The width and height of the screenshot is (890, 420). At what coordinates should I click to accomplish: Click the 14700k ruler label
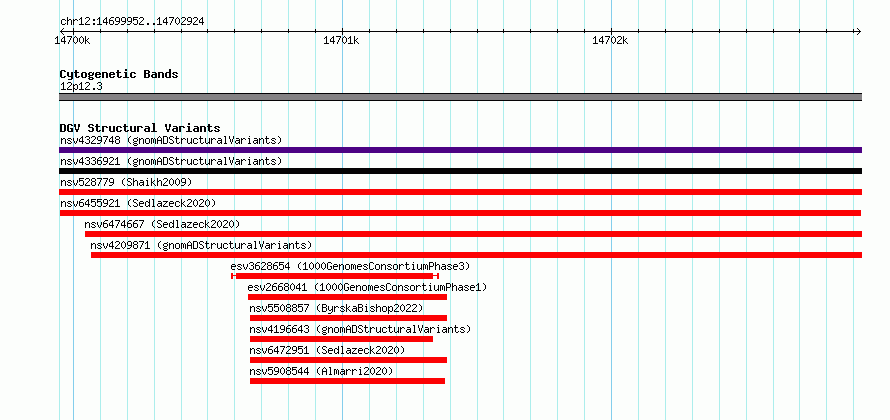click(x=72, y=40)
